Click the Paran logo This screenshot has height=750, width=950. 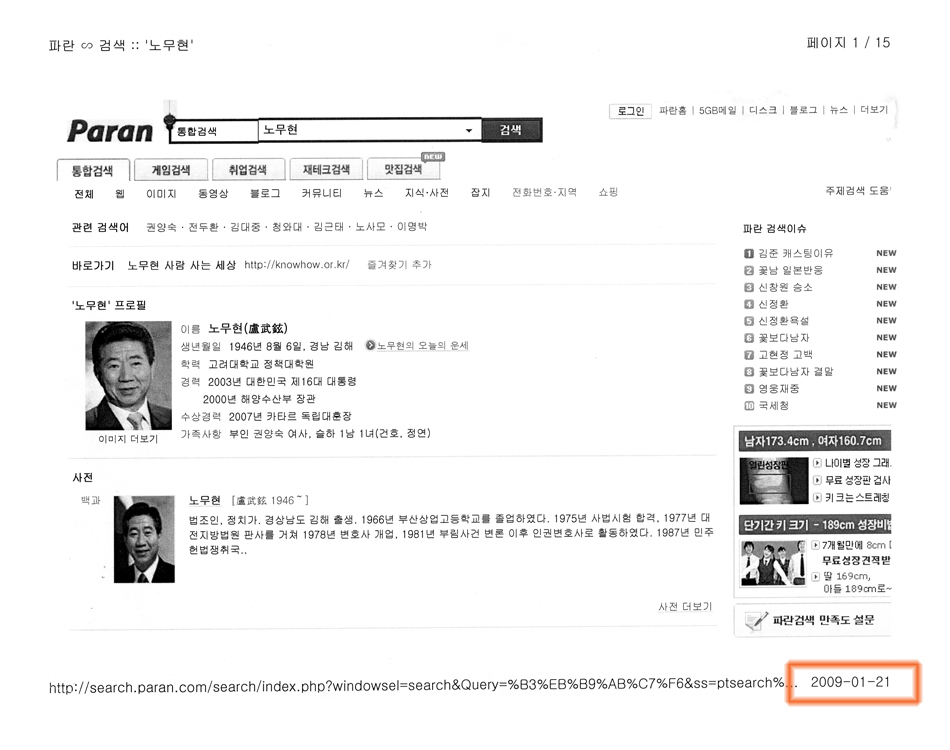110,131
